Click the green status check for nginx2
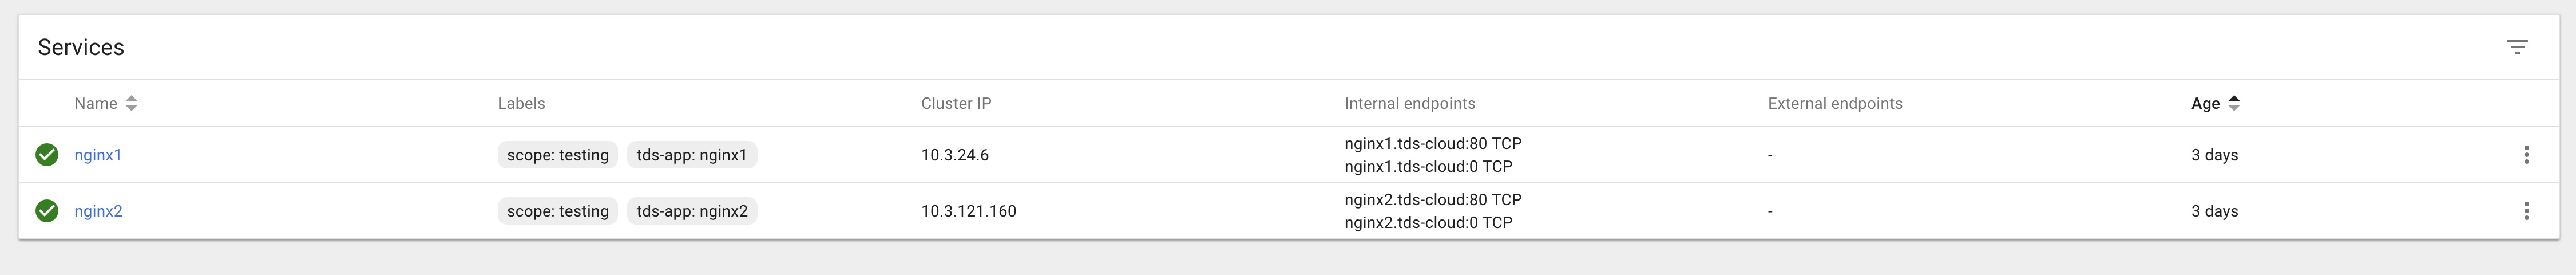Viewport: 2576px width, 275px height. tap(47, 211)
